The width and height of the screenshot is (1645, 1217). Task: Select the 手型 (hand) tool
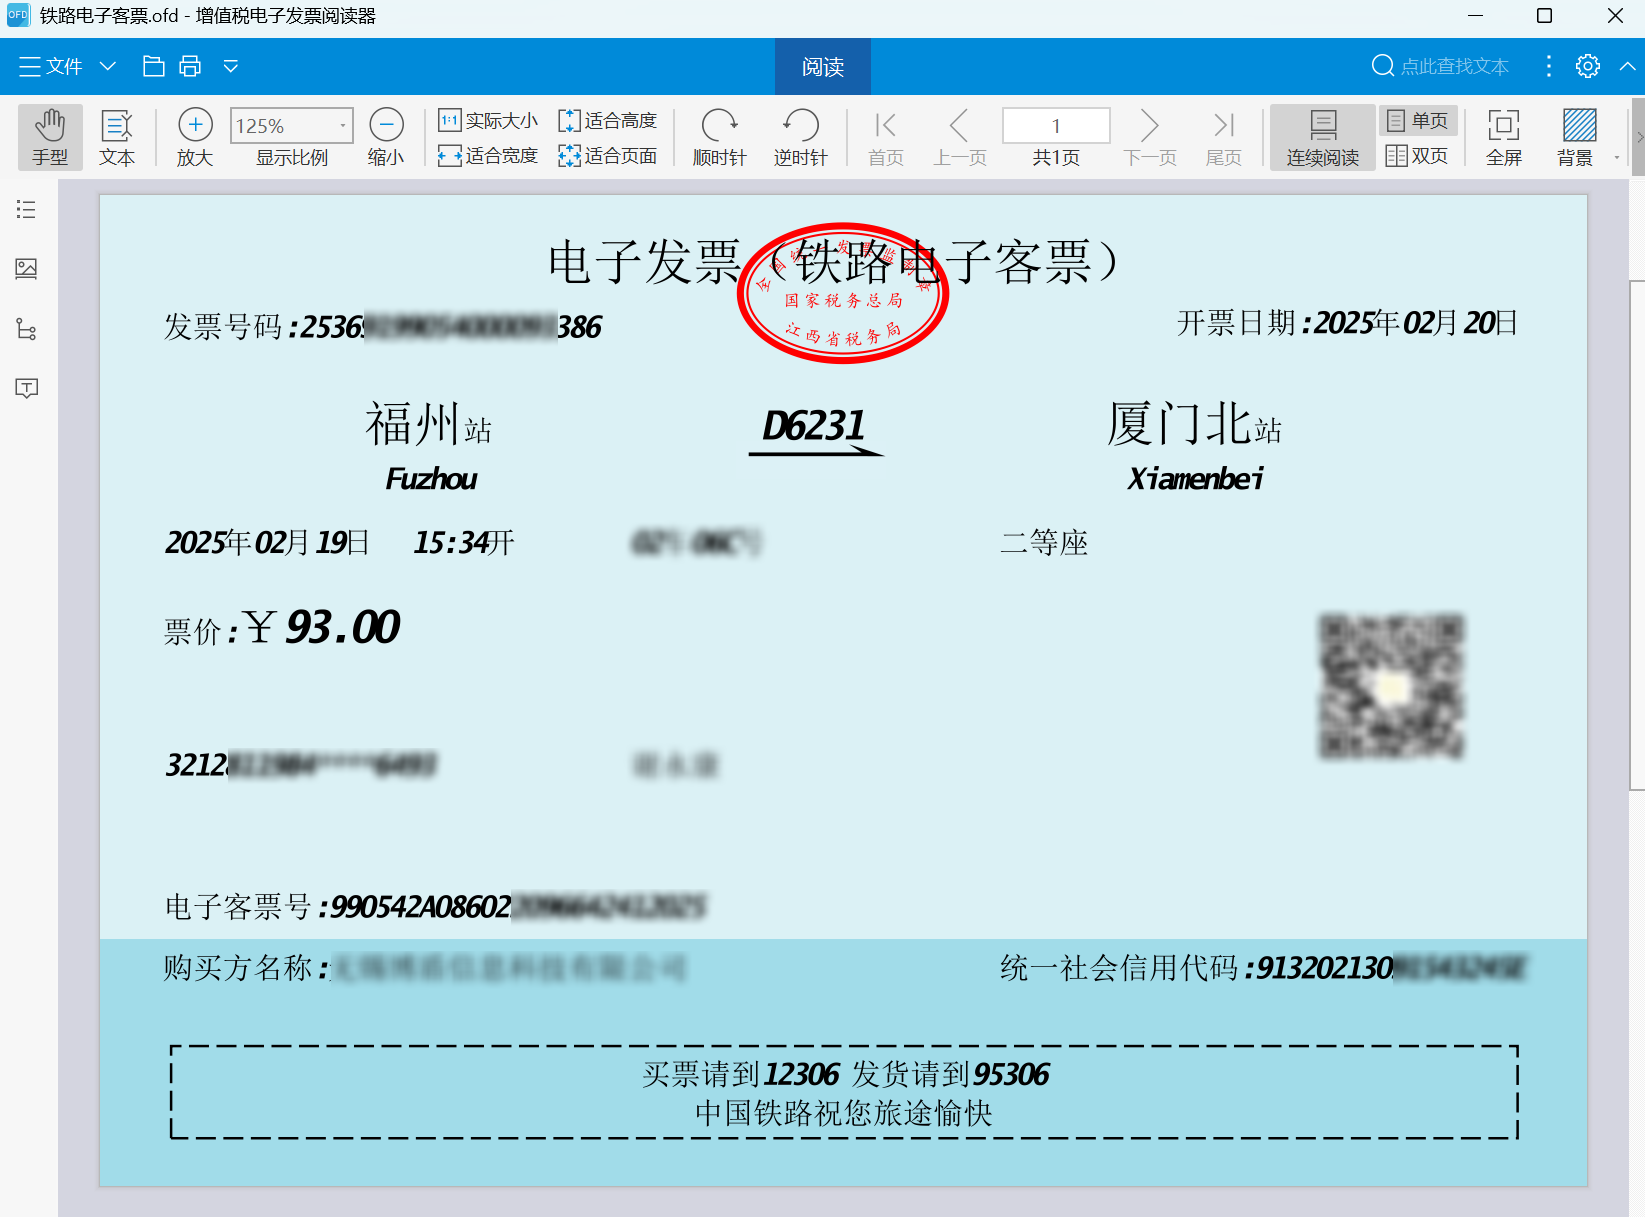pyautogui.click(x=50, y=137)
